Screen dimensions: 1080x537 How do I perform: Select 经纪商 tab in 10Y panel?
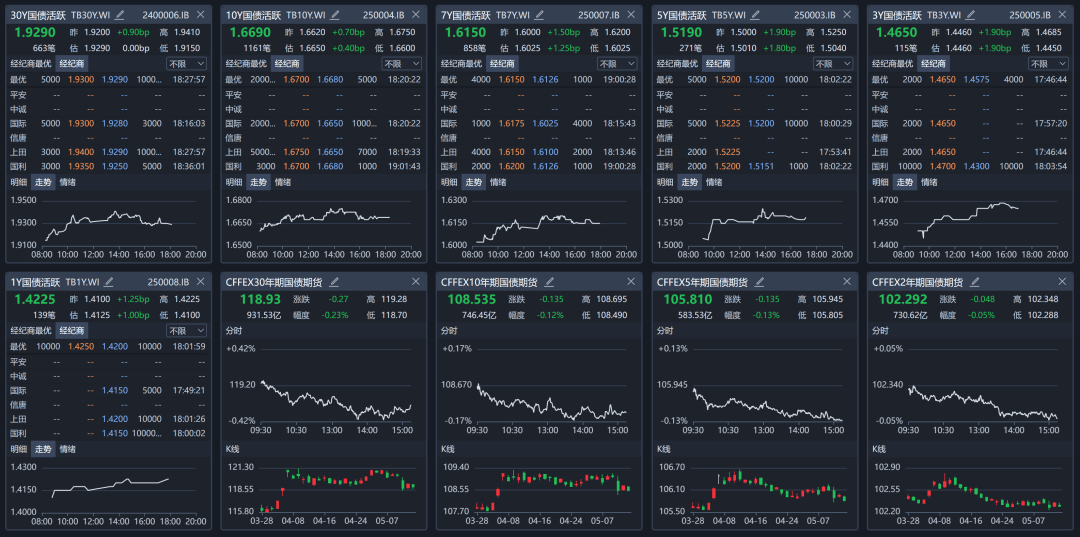[287, 63]
